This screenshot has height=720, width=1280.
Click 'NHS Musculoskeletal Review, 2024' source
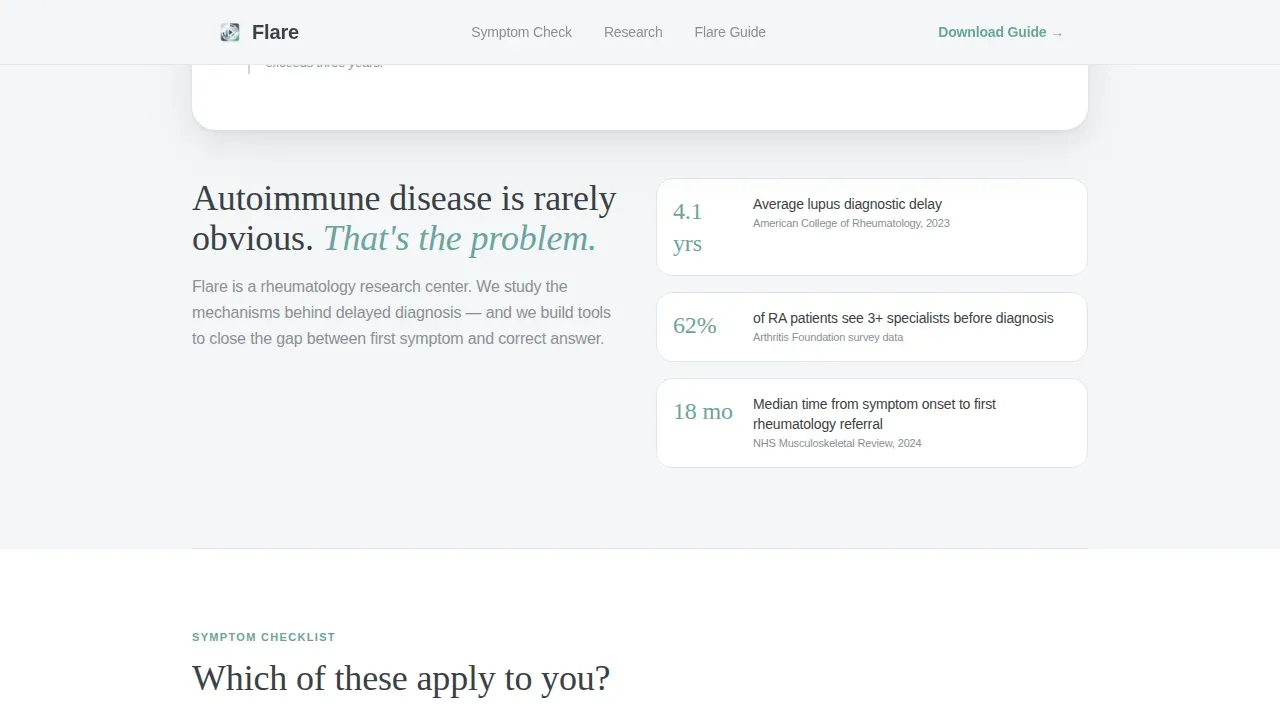coord(837,443)
